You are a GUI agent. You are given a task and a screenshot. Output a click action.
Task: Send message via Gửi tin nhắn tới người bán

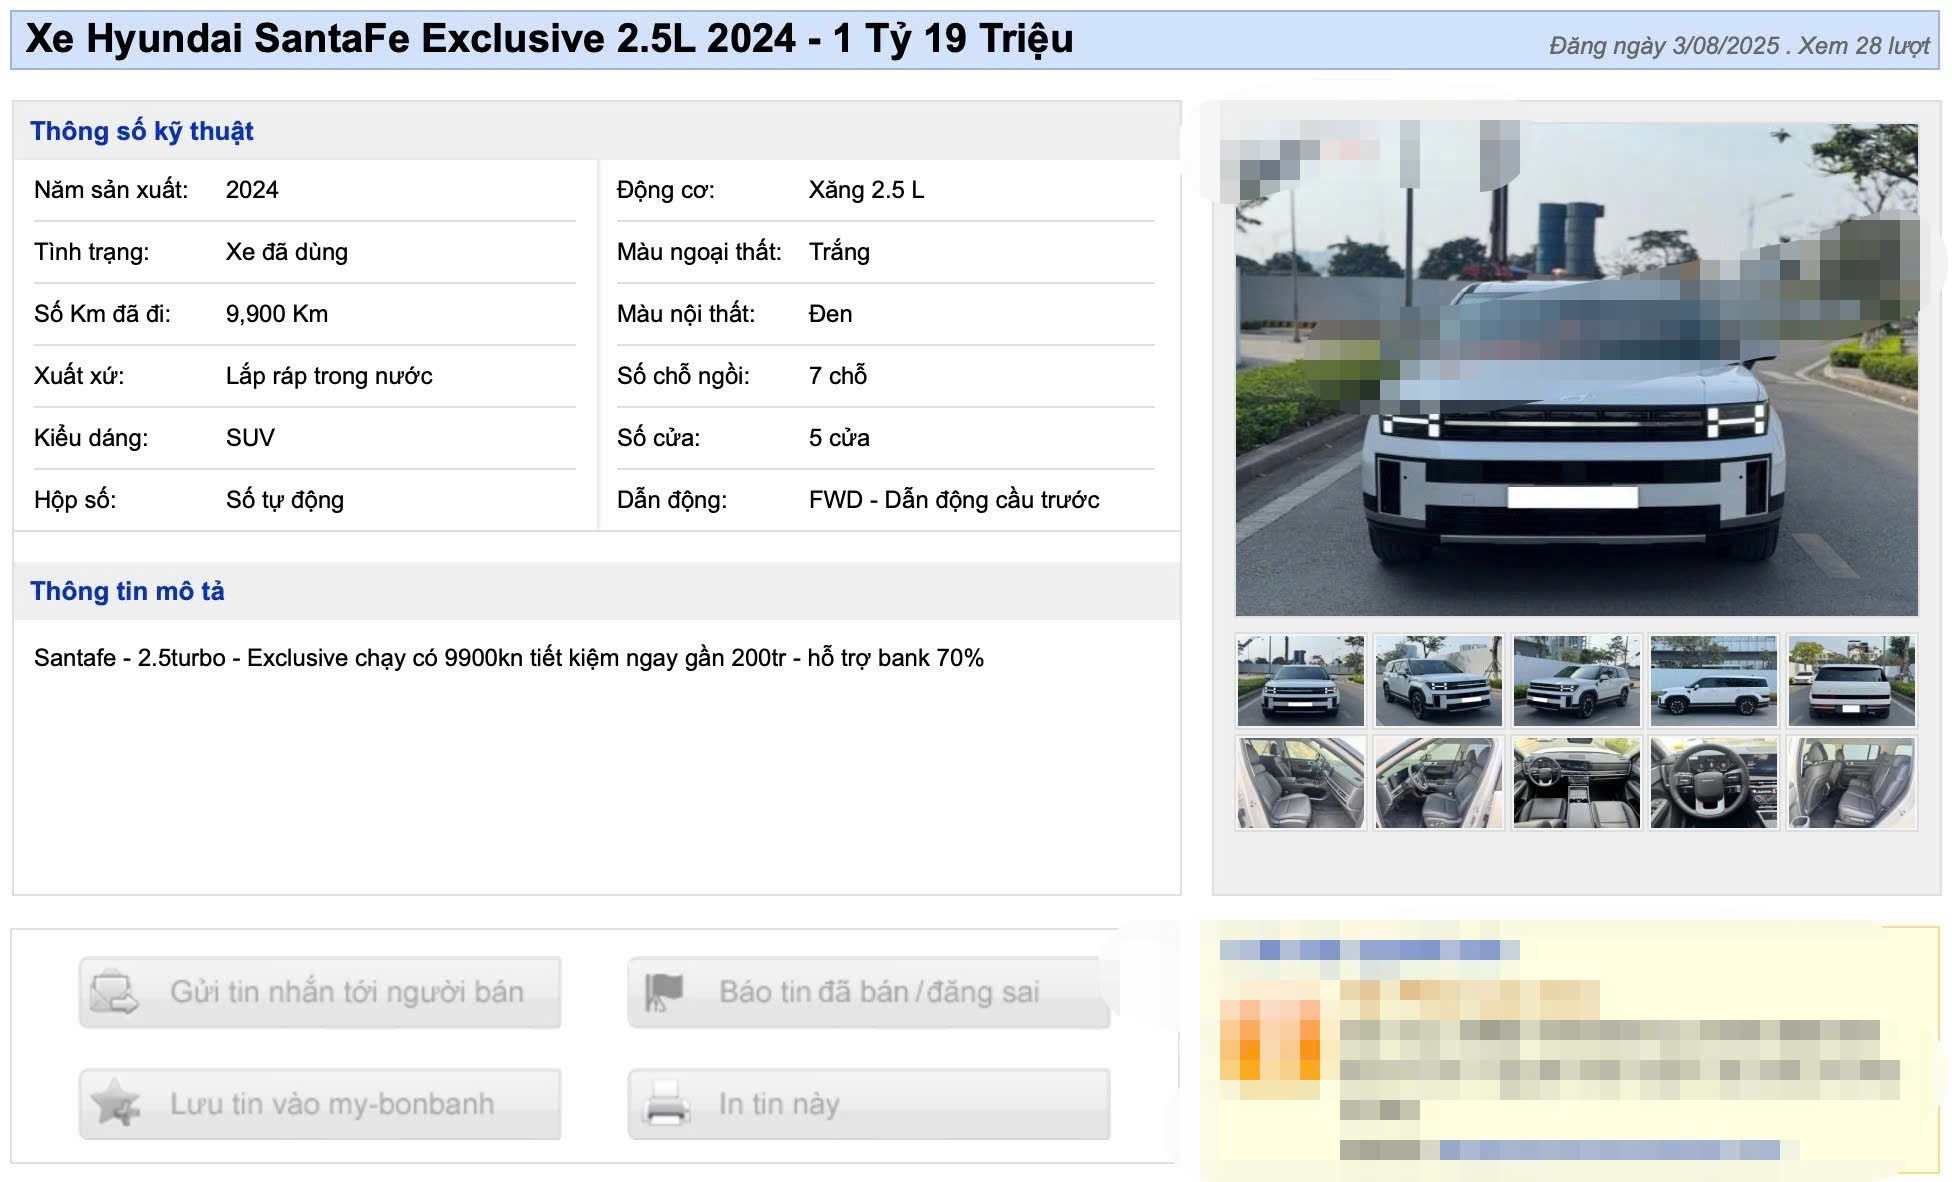[320, 992]
